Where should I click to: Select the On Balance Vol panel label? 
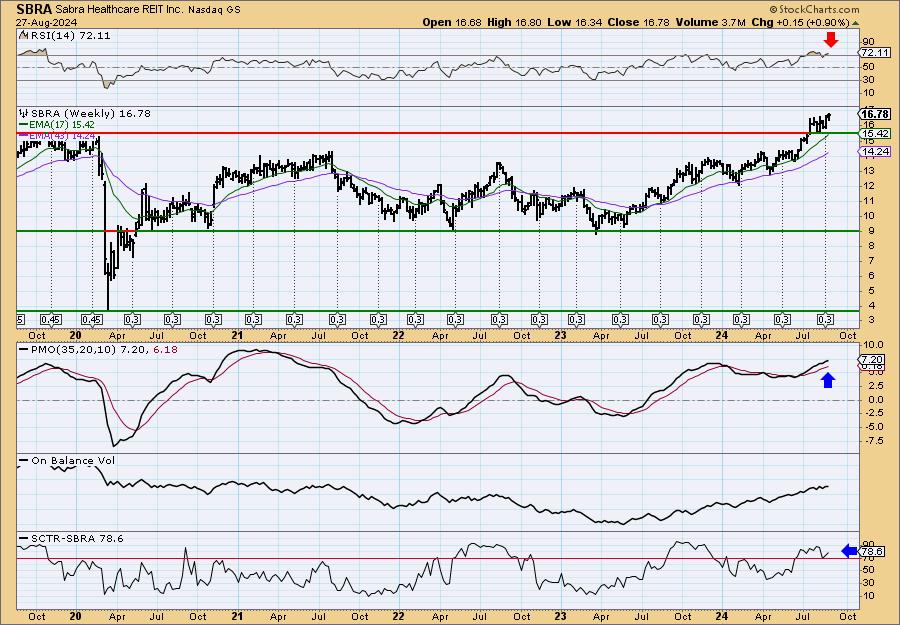(73, 461)
